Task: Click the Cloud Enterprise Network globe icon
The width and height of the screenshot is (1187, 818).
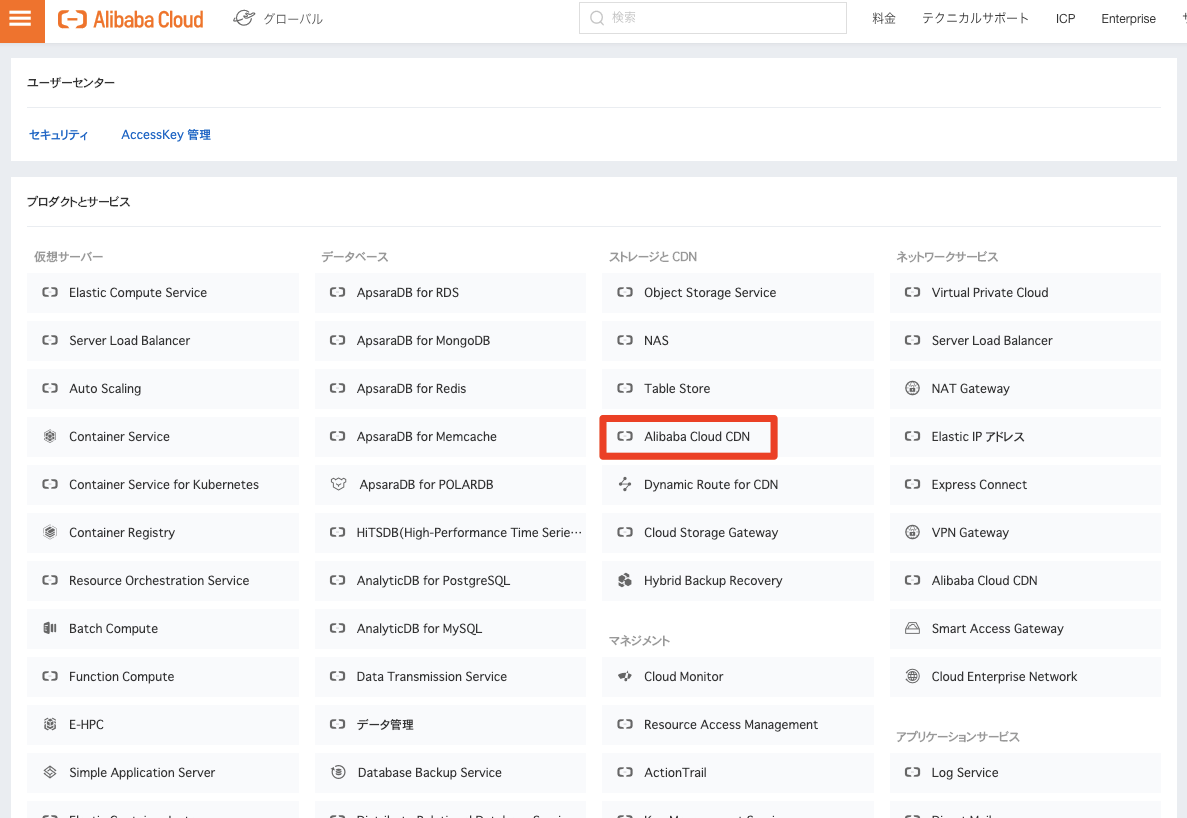Action: click(912, 676)
